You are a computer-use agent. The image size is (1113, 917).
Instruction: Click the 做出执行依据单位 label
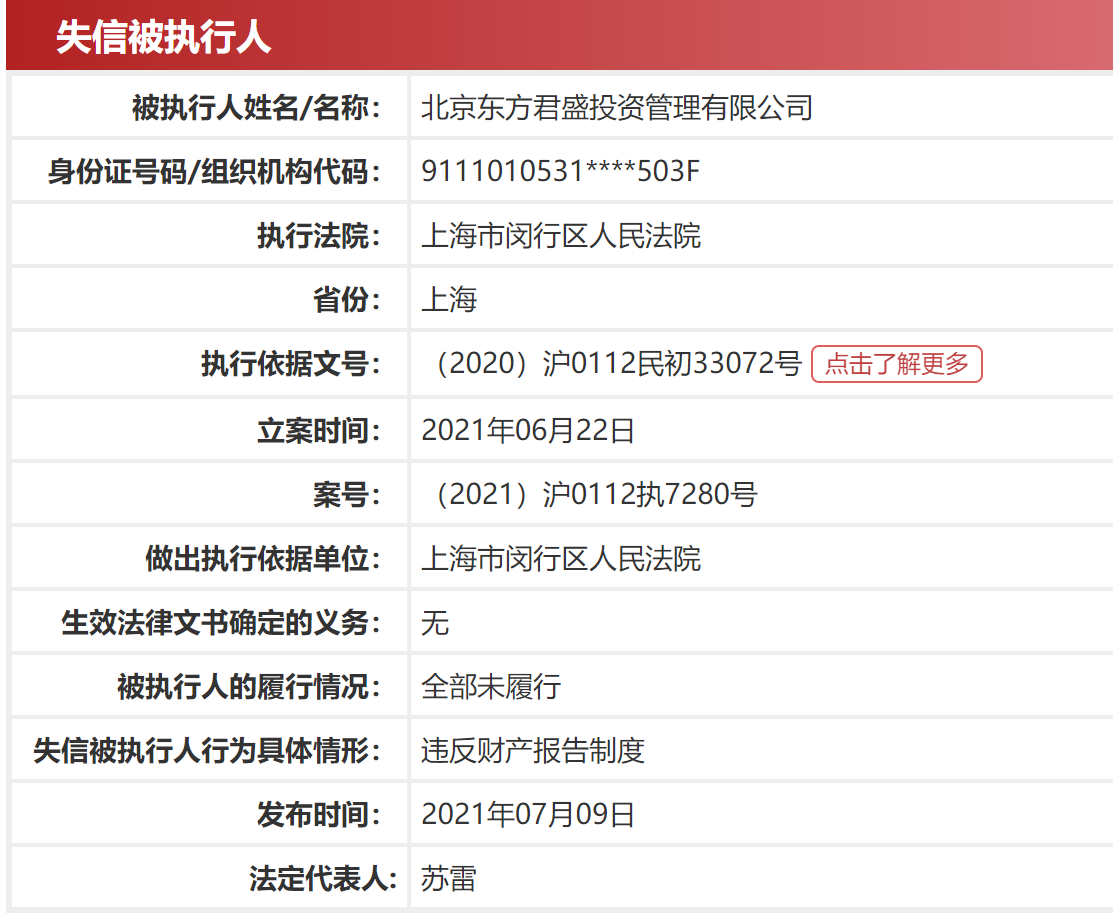point(263,559)
